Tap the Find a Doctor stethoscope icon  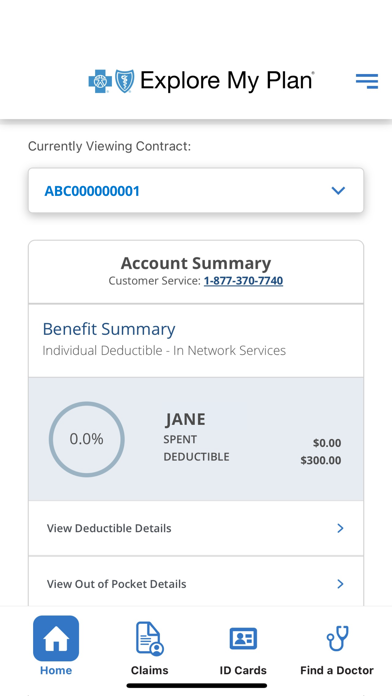(337, 638)
